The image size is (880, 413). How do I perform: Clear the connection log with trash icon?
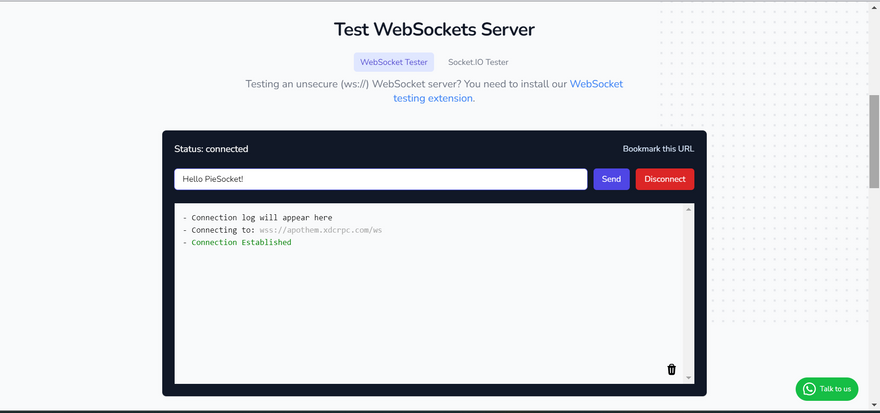click(x=671, y=370)
